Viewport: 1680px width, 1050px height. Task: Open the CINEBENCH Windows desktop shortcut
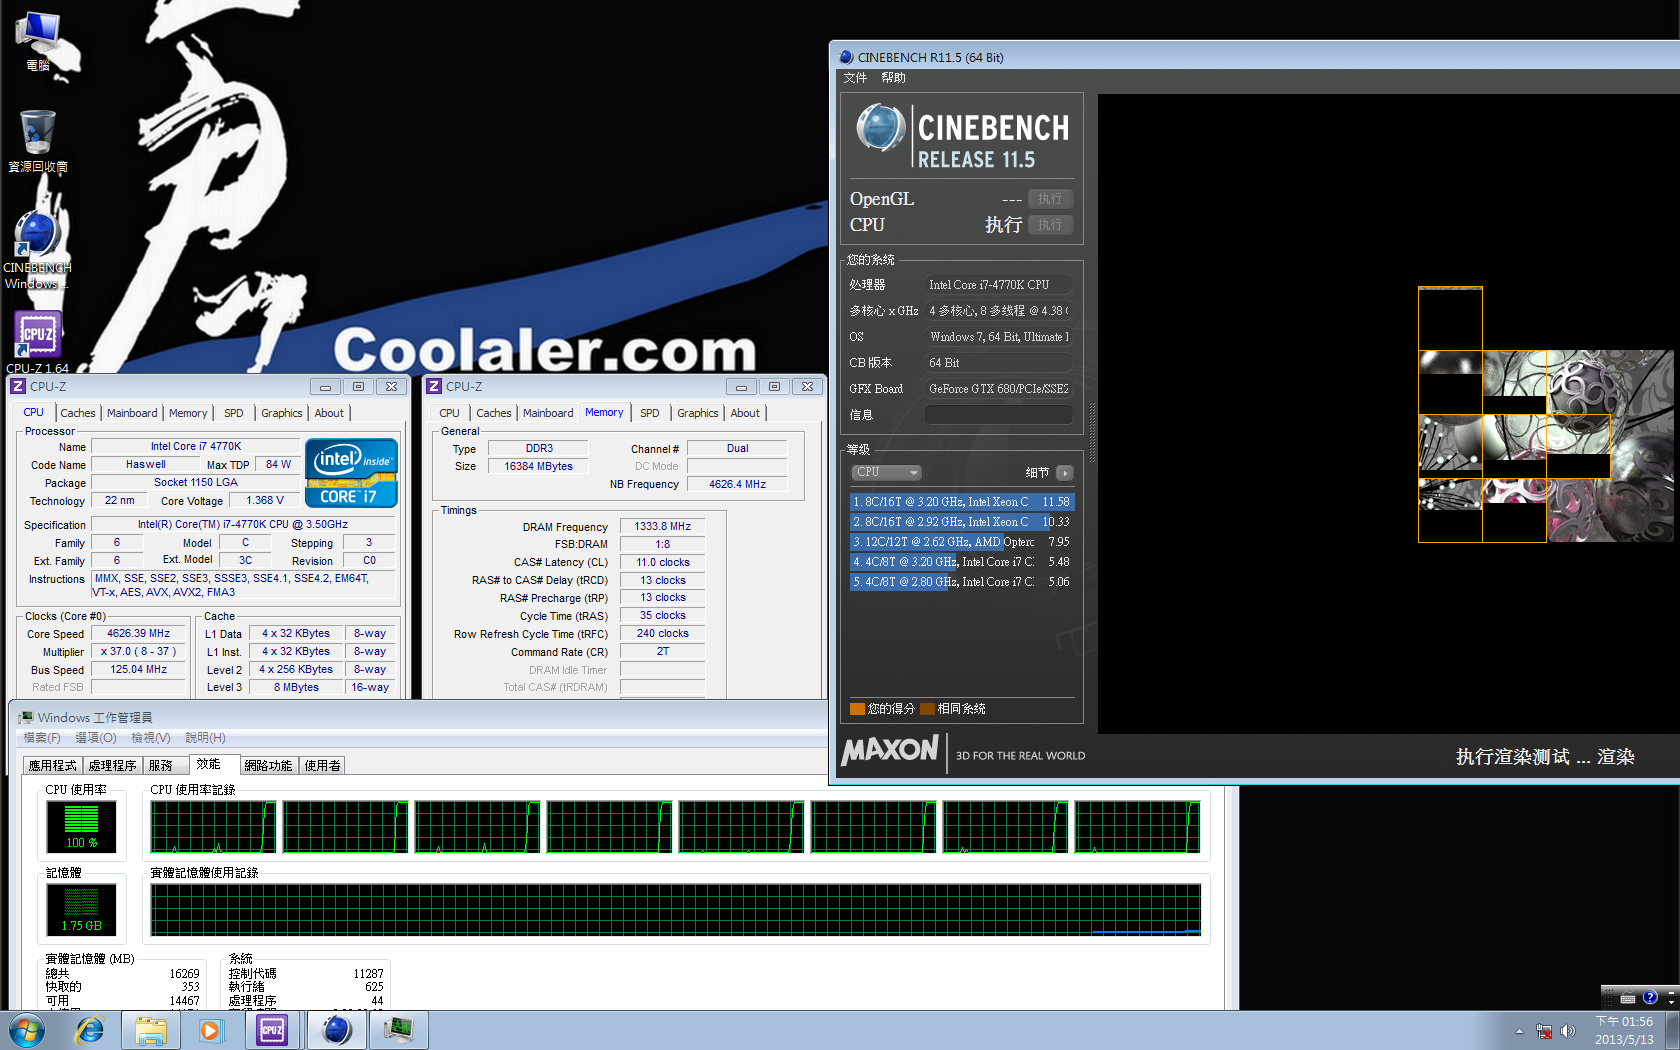[37, 250]
